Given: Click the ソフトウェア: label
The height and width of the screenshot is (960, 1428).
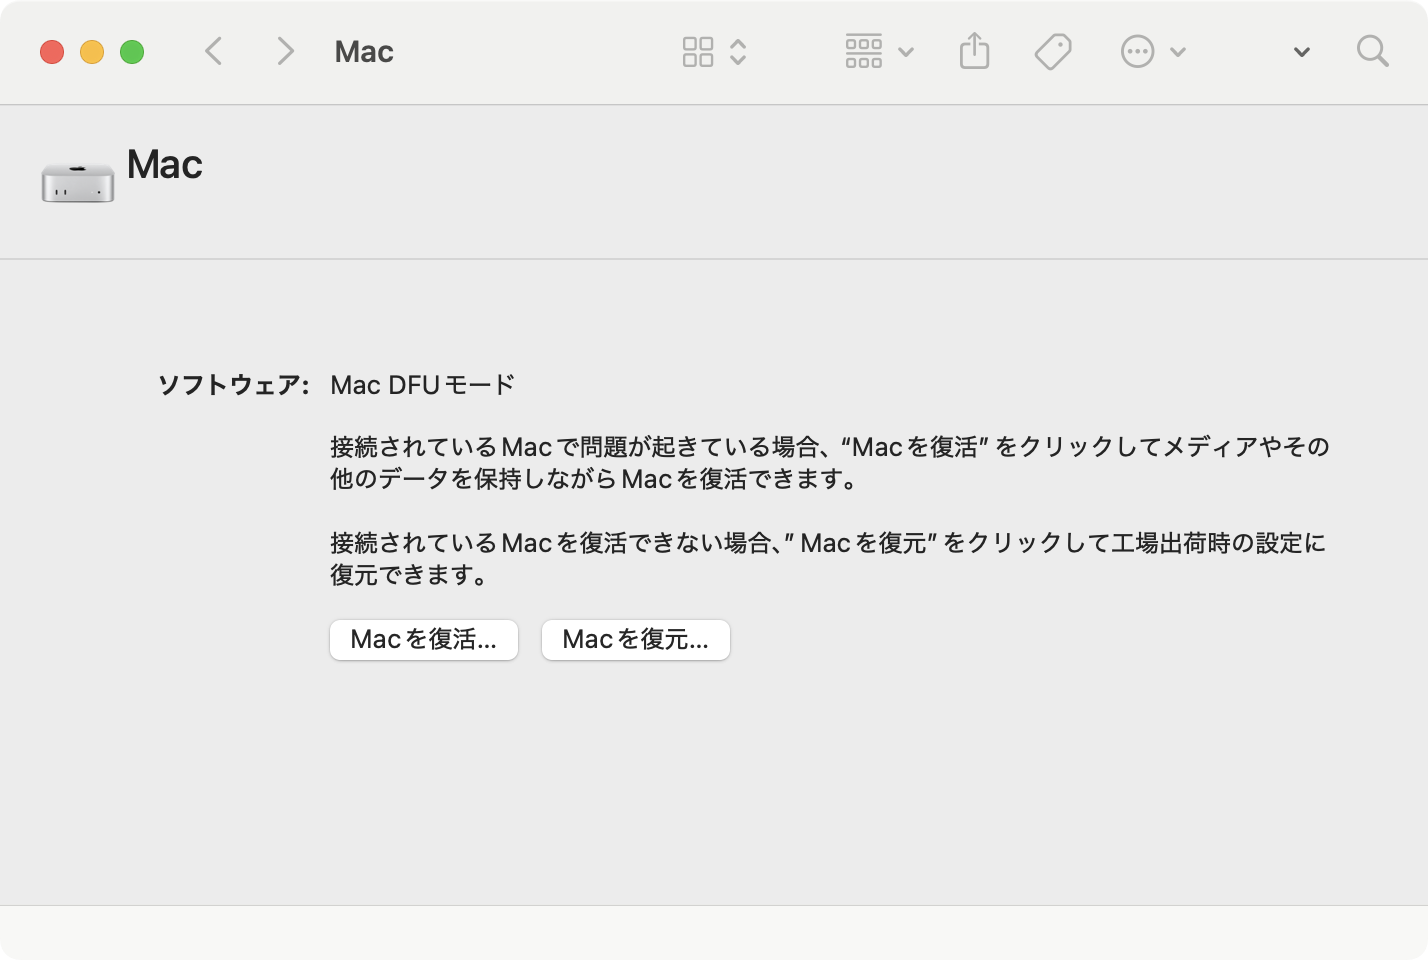Looking at the screenshot, I should click(234, 385).
